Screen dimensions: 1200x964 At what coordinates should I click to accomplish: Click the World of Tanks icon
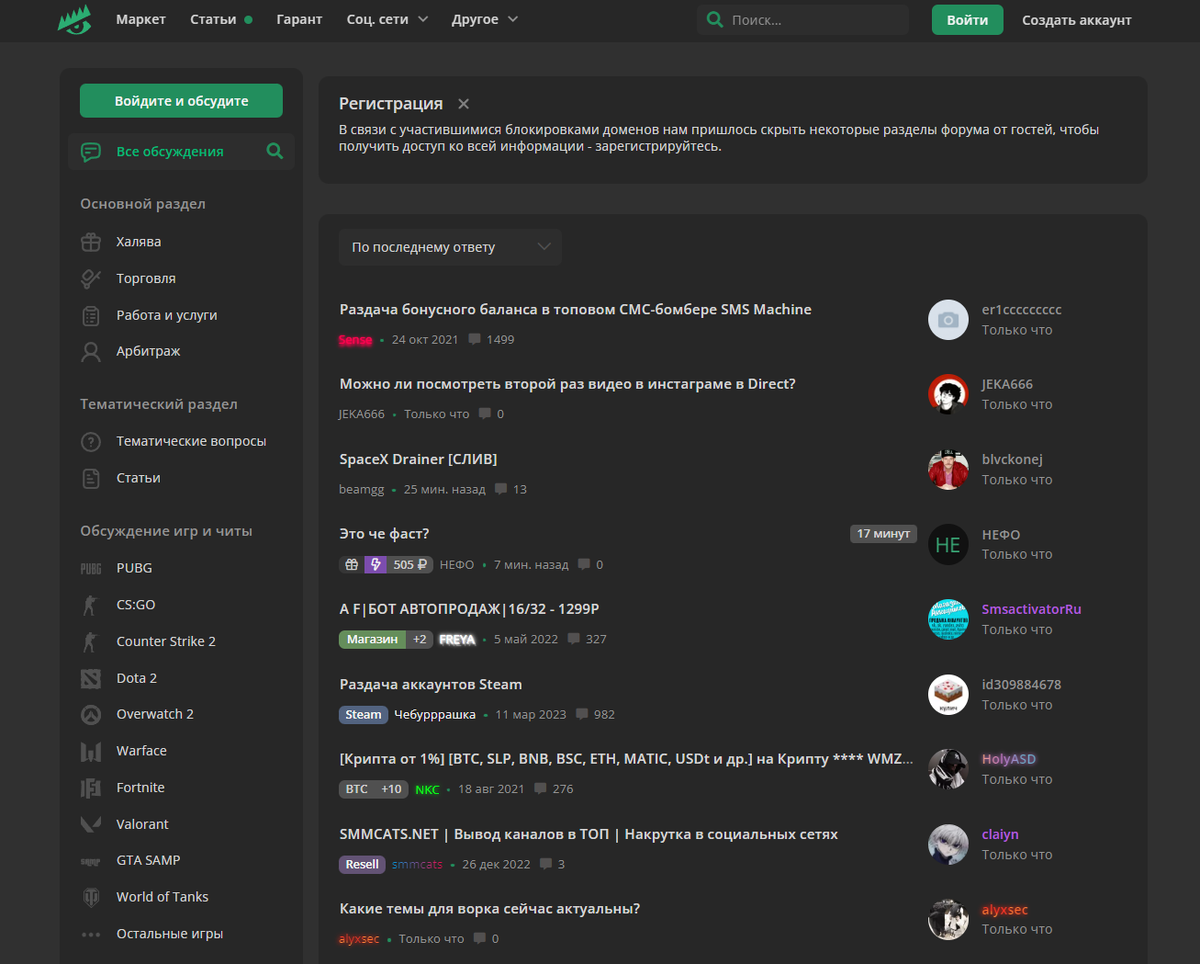[x=91, y=897]
